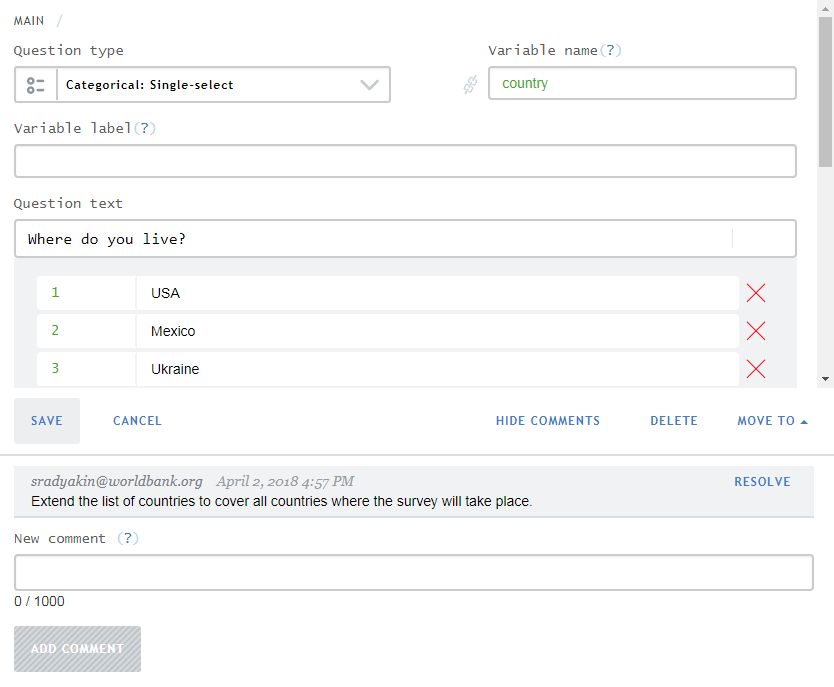This screenshot has height=687, width=834.
Task: Click the Variable label input field
Action: coord(405,161)
